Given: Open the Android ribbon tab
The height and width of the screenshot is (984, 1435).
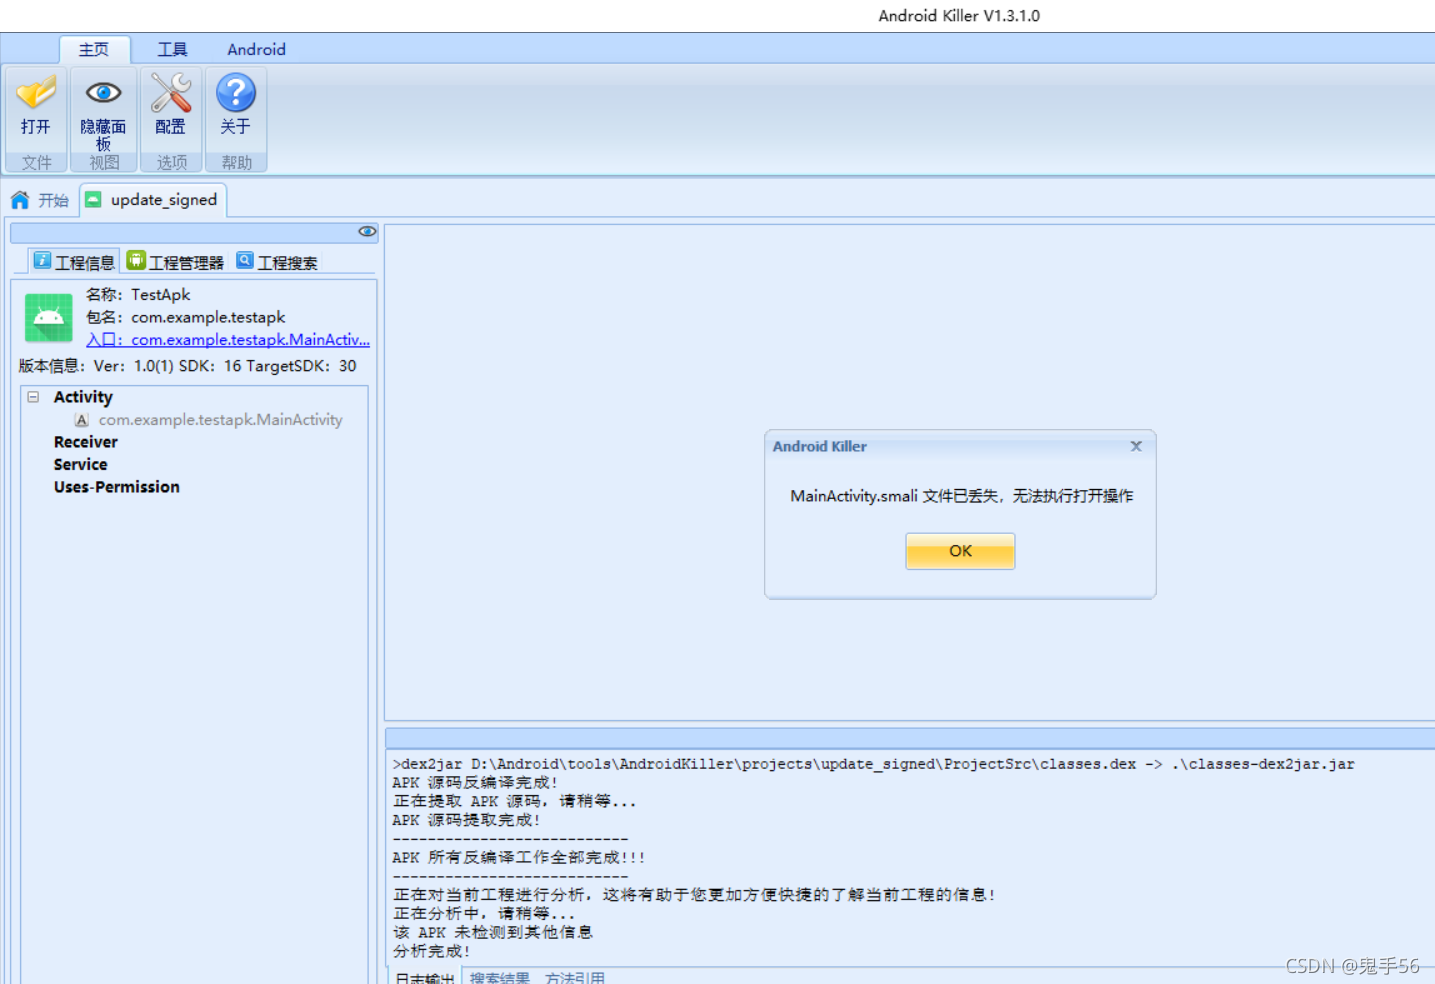Looking at the screenshot, I should point(256,49).
